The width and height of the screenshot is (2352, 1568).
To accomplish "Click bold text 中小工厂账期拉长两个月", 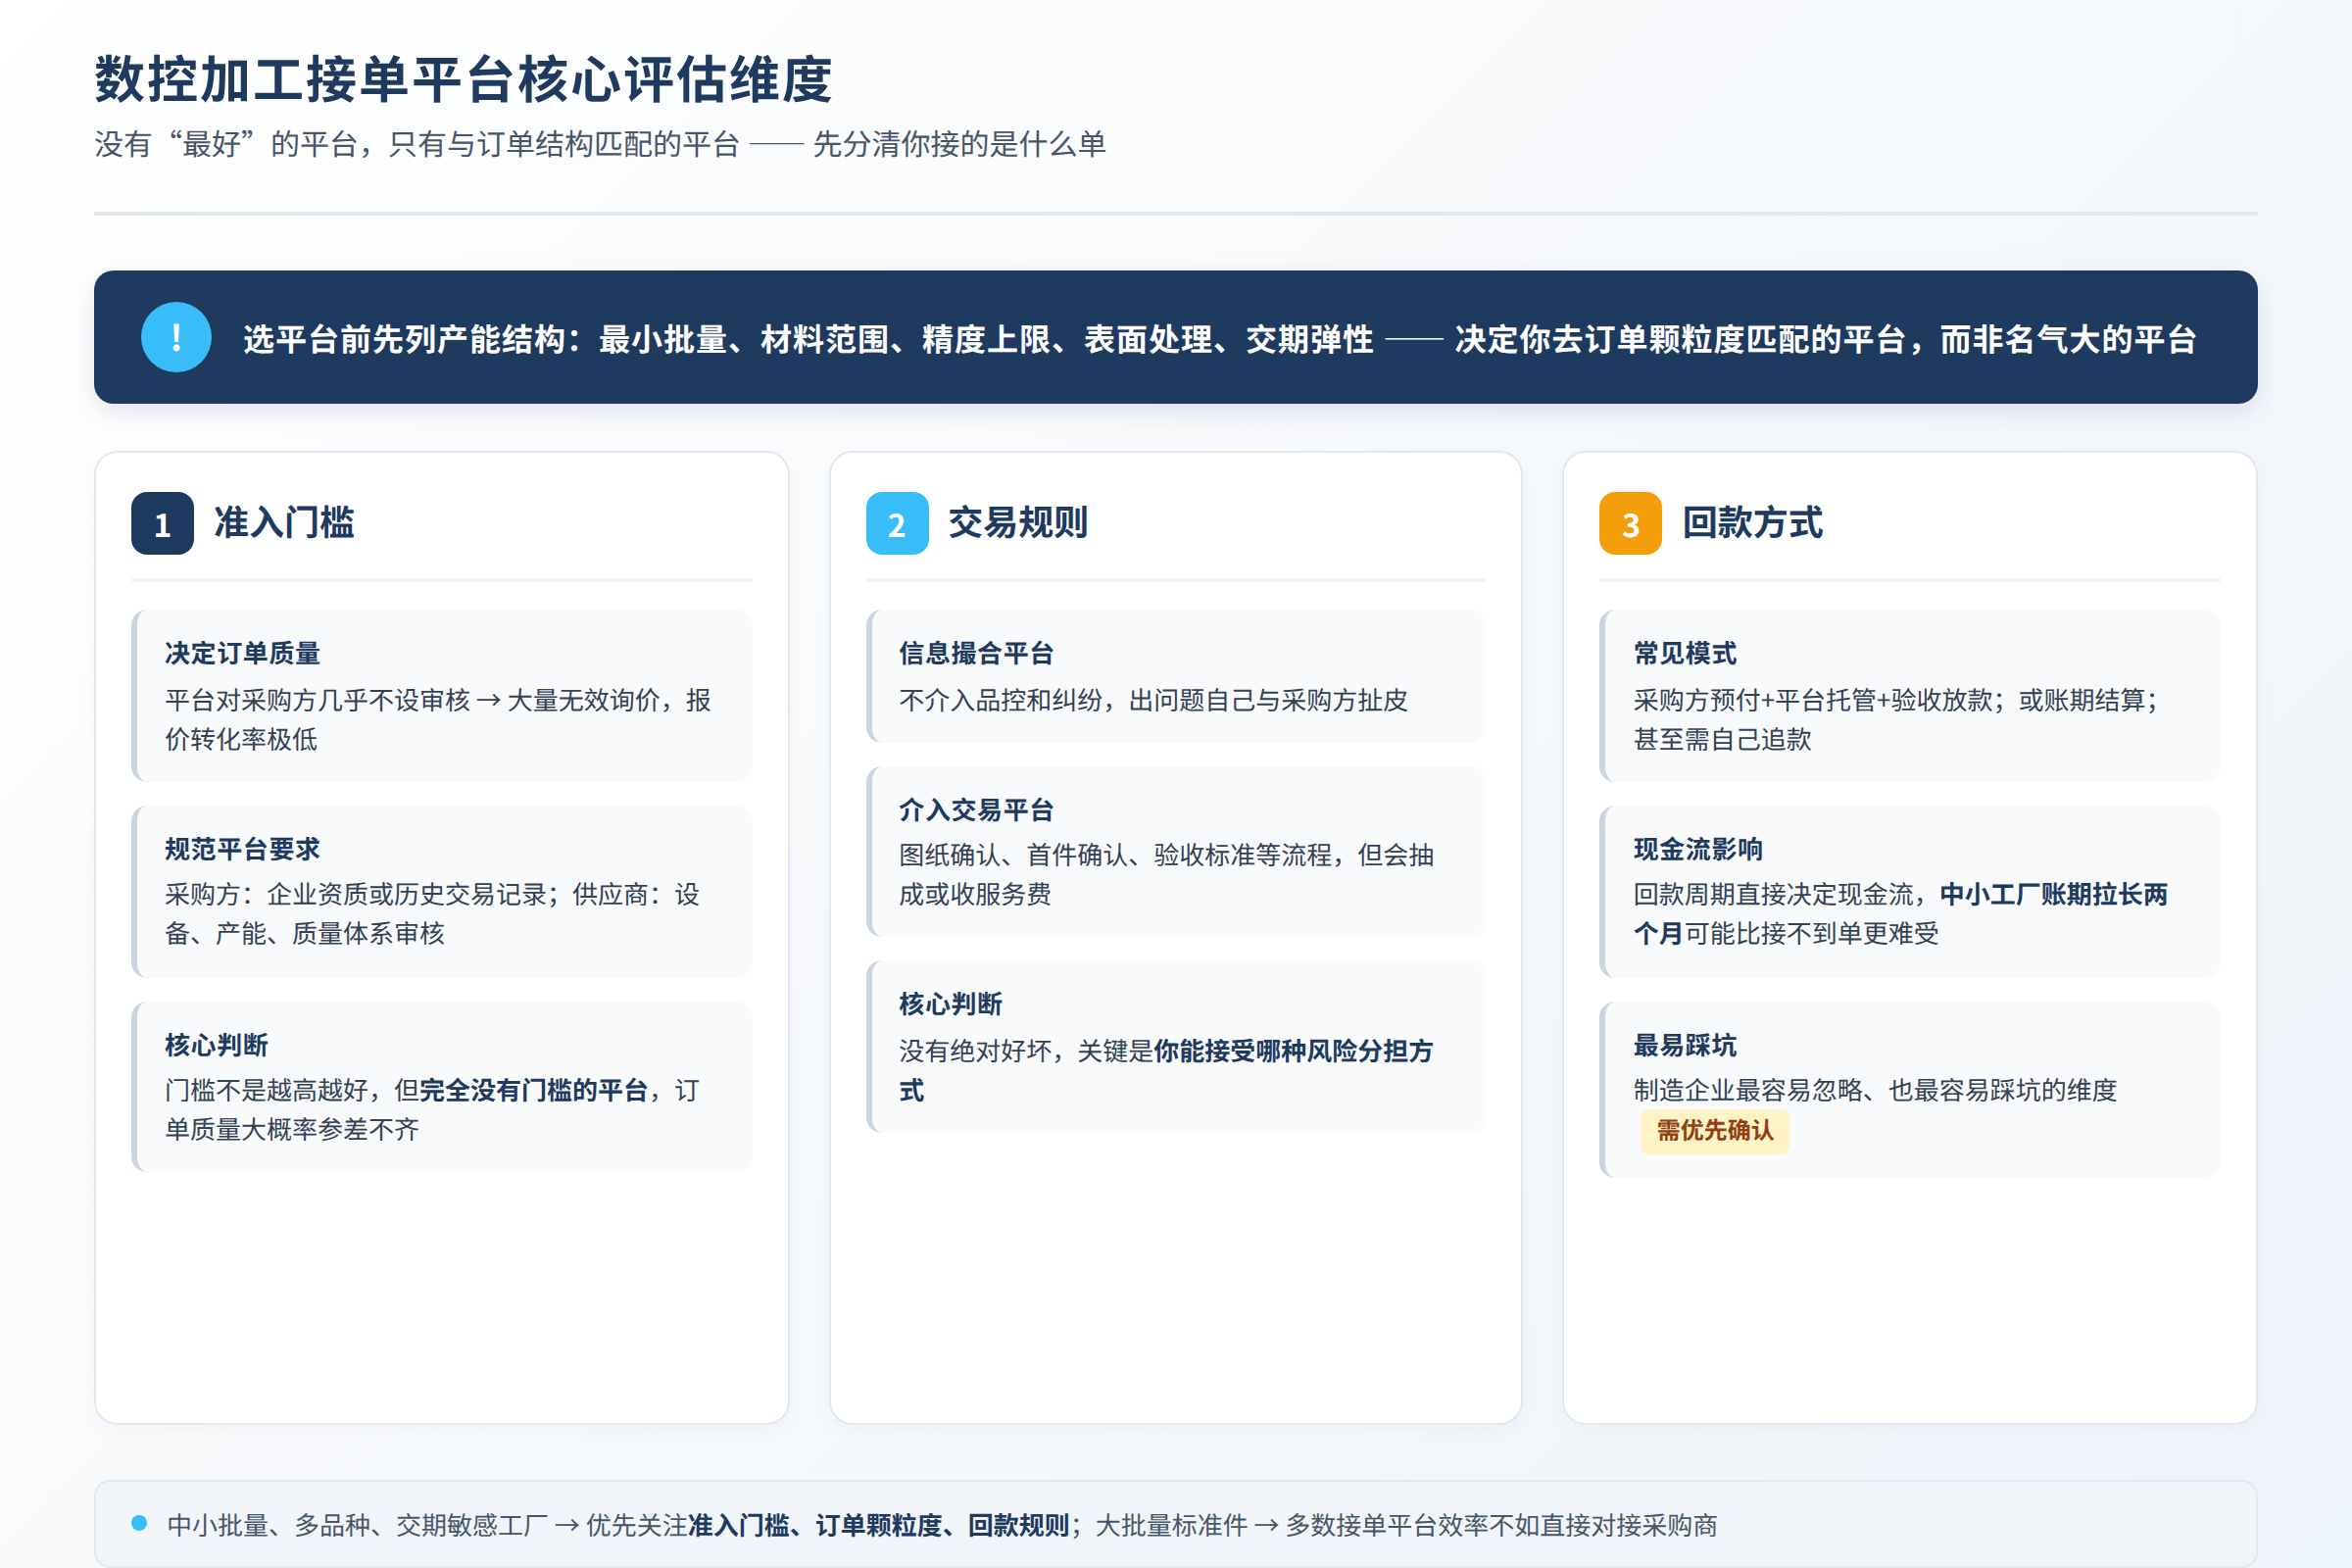I will coord(1901,914).
